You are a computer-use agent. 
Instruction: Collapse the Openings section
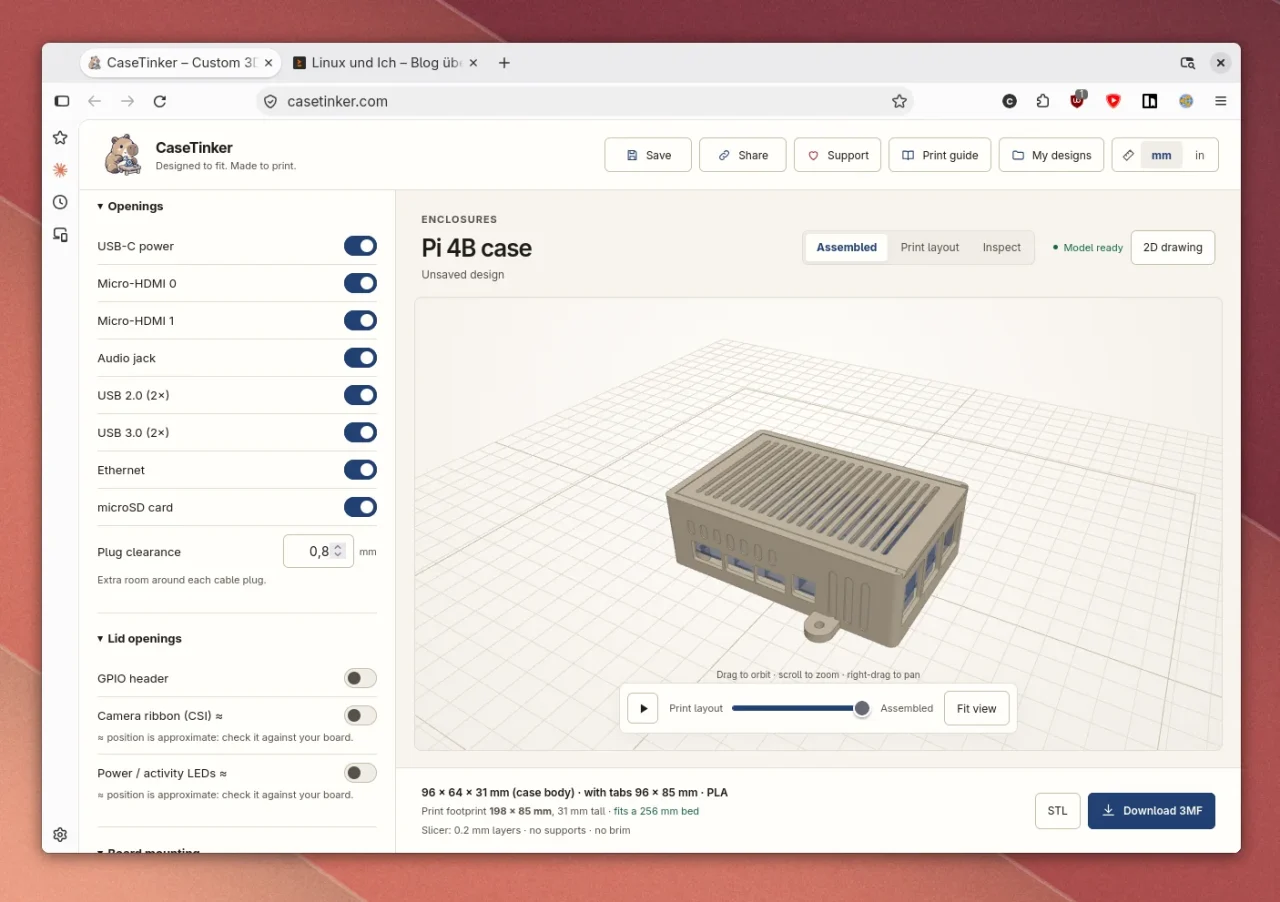tap(130, 206)
